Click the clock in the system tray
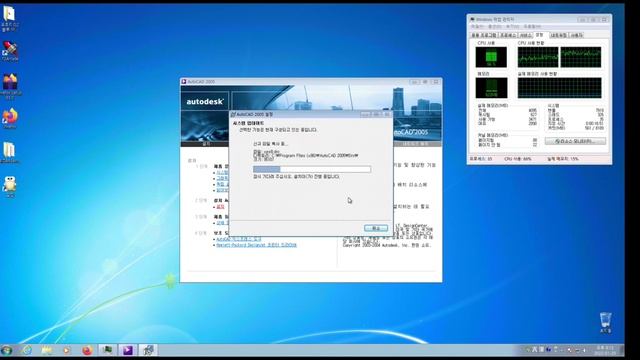Image resolution: width=640 pixels, height=360 pixels. (605, 350)
